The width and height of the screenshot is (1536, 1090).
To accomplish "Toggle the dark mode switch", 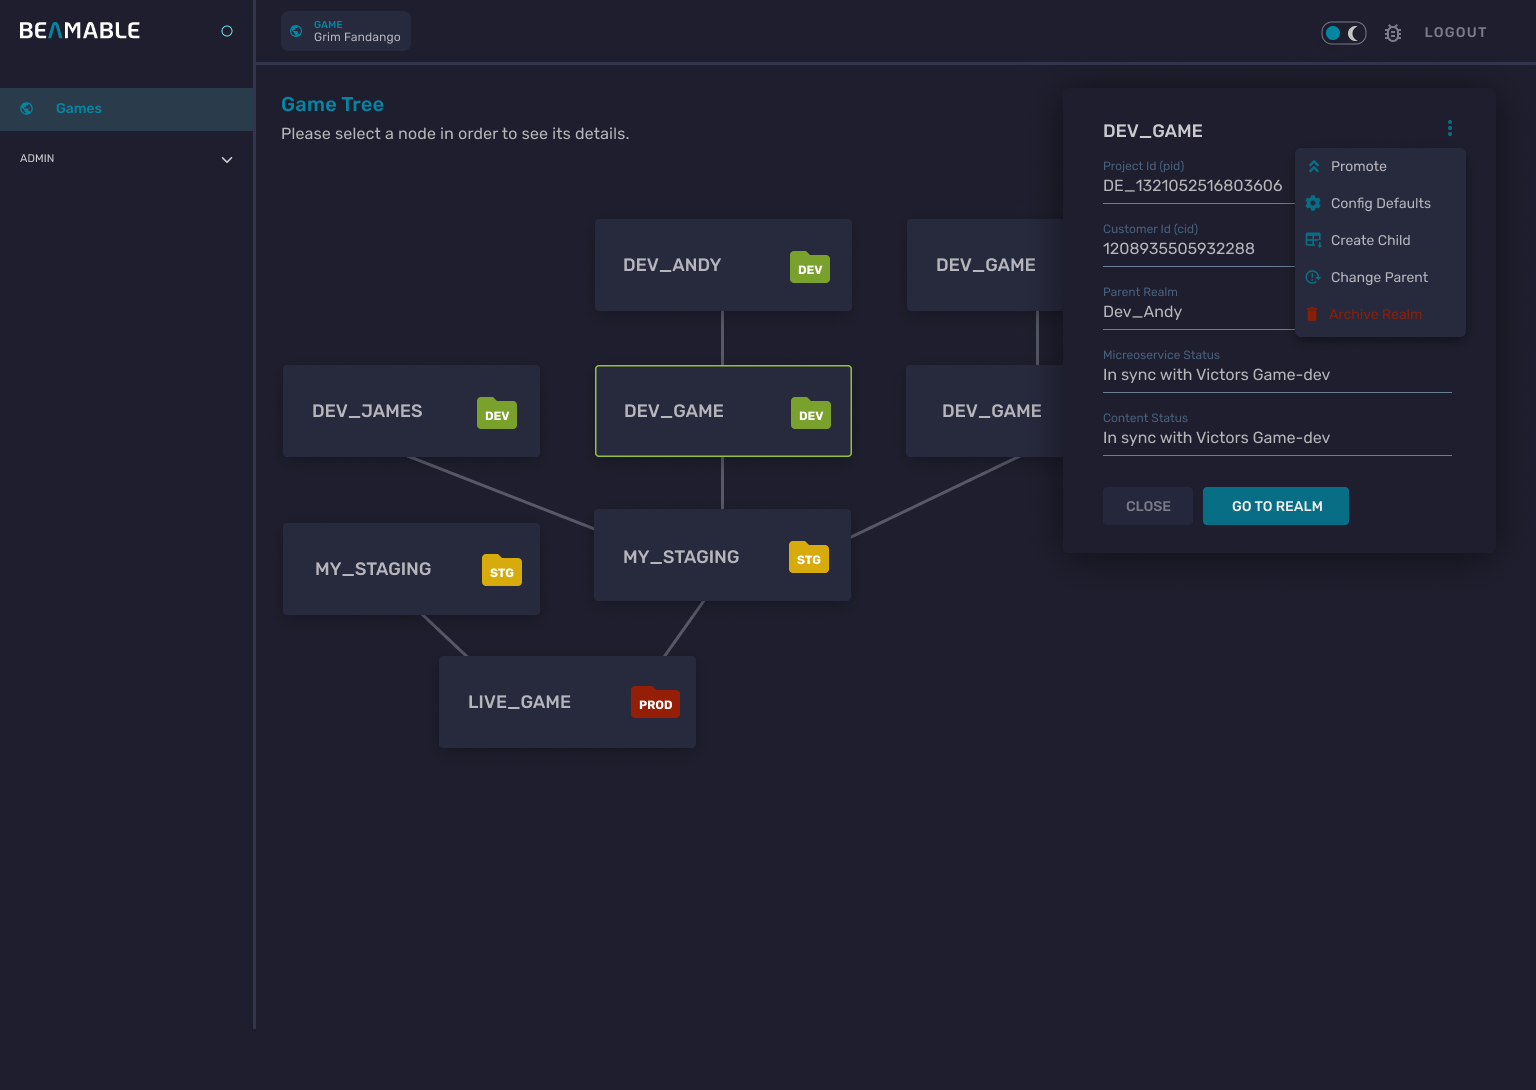I will 1343,32.
